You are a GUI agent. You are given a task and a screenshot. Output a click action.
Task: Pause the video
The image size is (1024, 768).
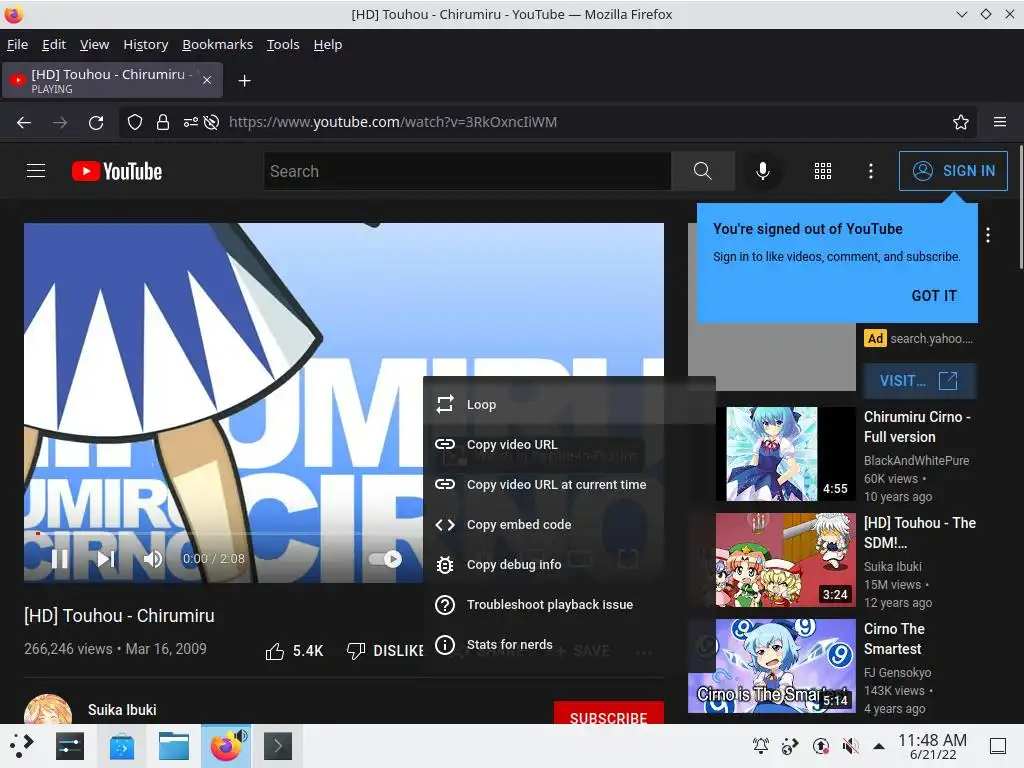click(59, 559)
